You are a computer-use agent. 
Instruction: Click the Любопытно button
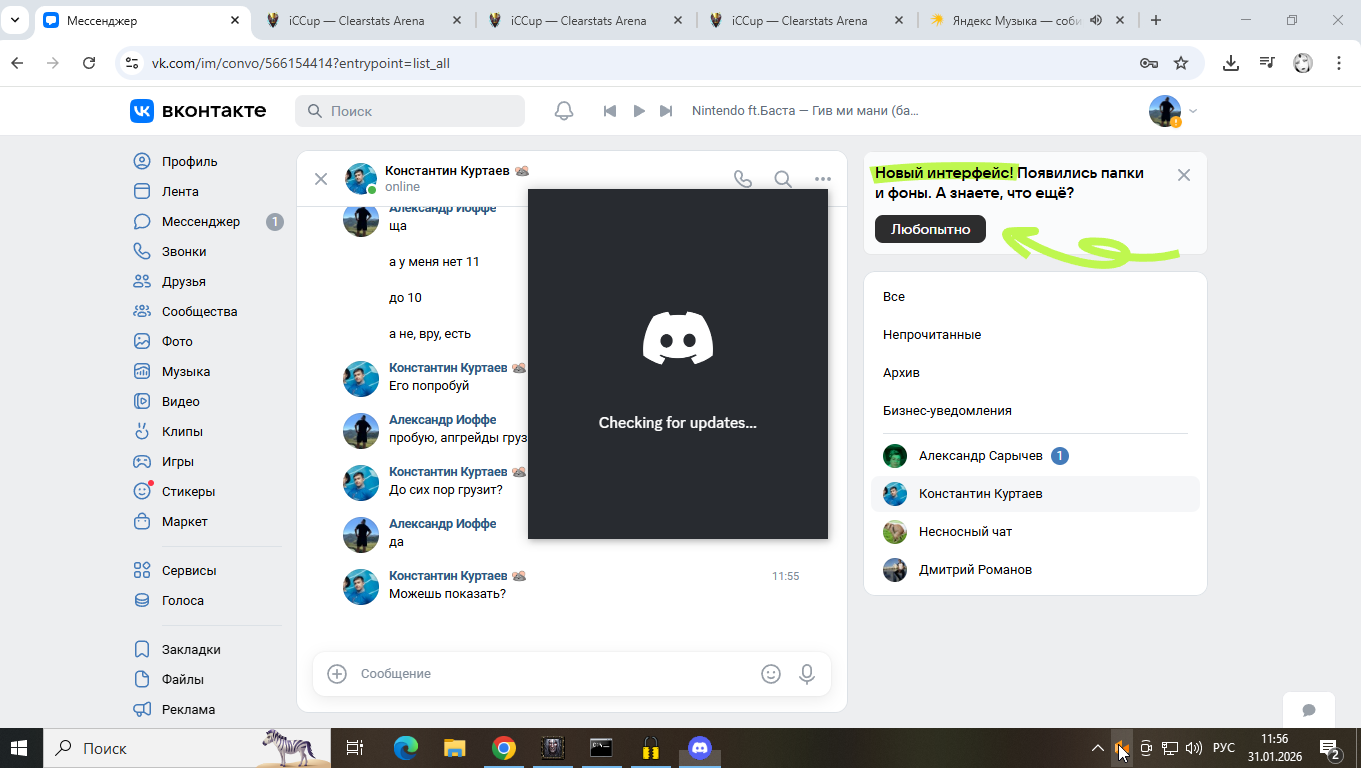pos(930,229)
